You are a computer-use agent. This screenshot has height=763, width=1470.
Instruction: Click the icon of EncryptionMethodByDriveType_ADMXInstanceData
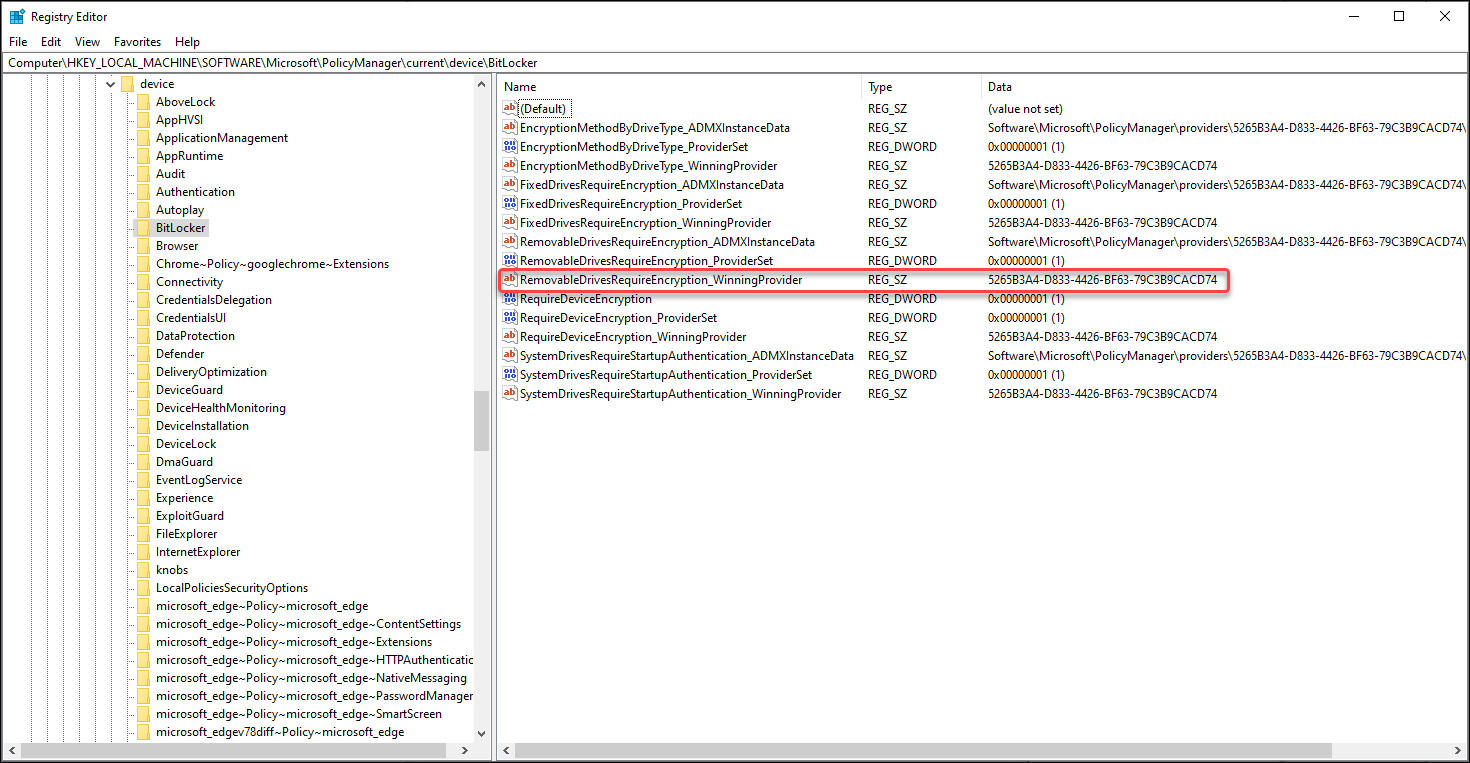pos(510,127)
